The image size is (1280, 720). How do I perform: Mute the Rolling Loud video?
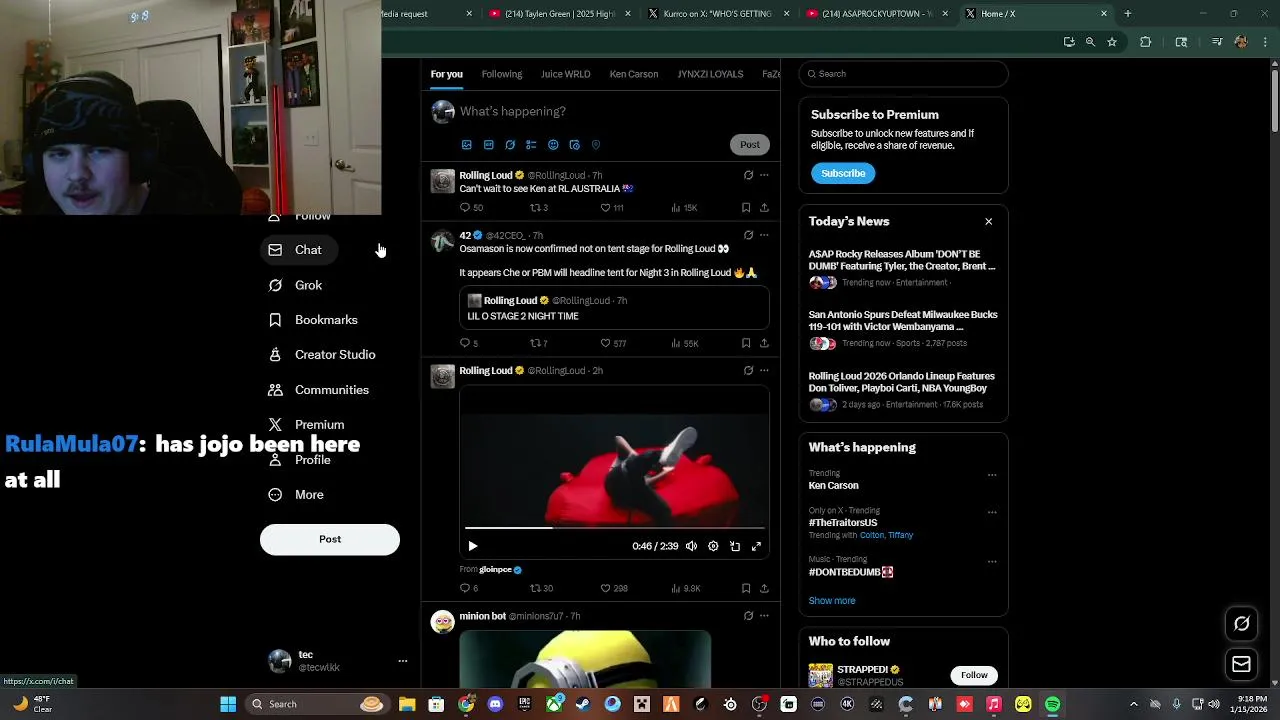[691, 546]
